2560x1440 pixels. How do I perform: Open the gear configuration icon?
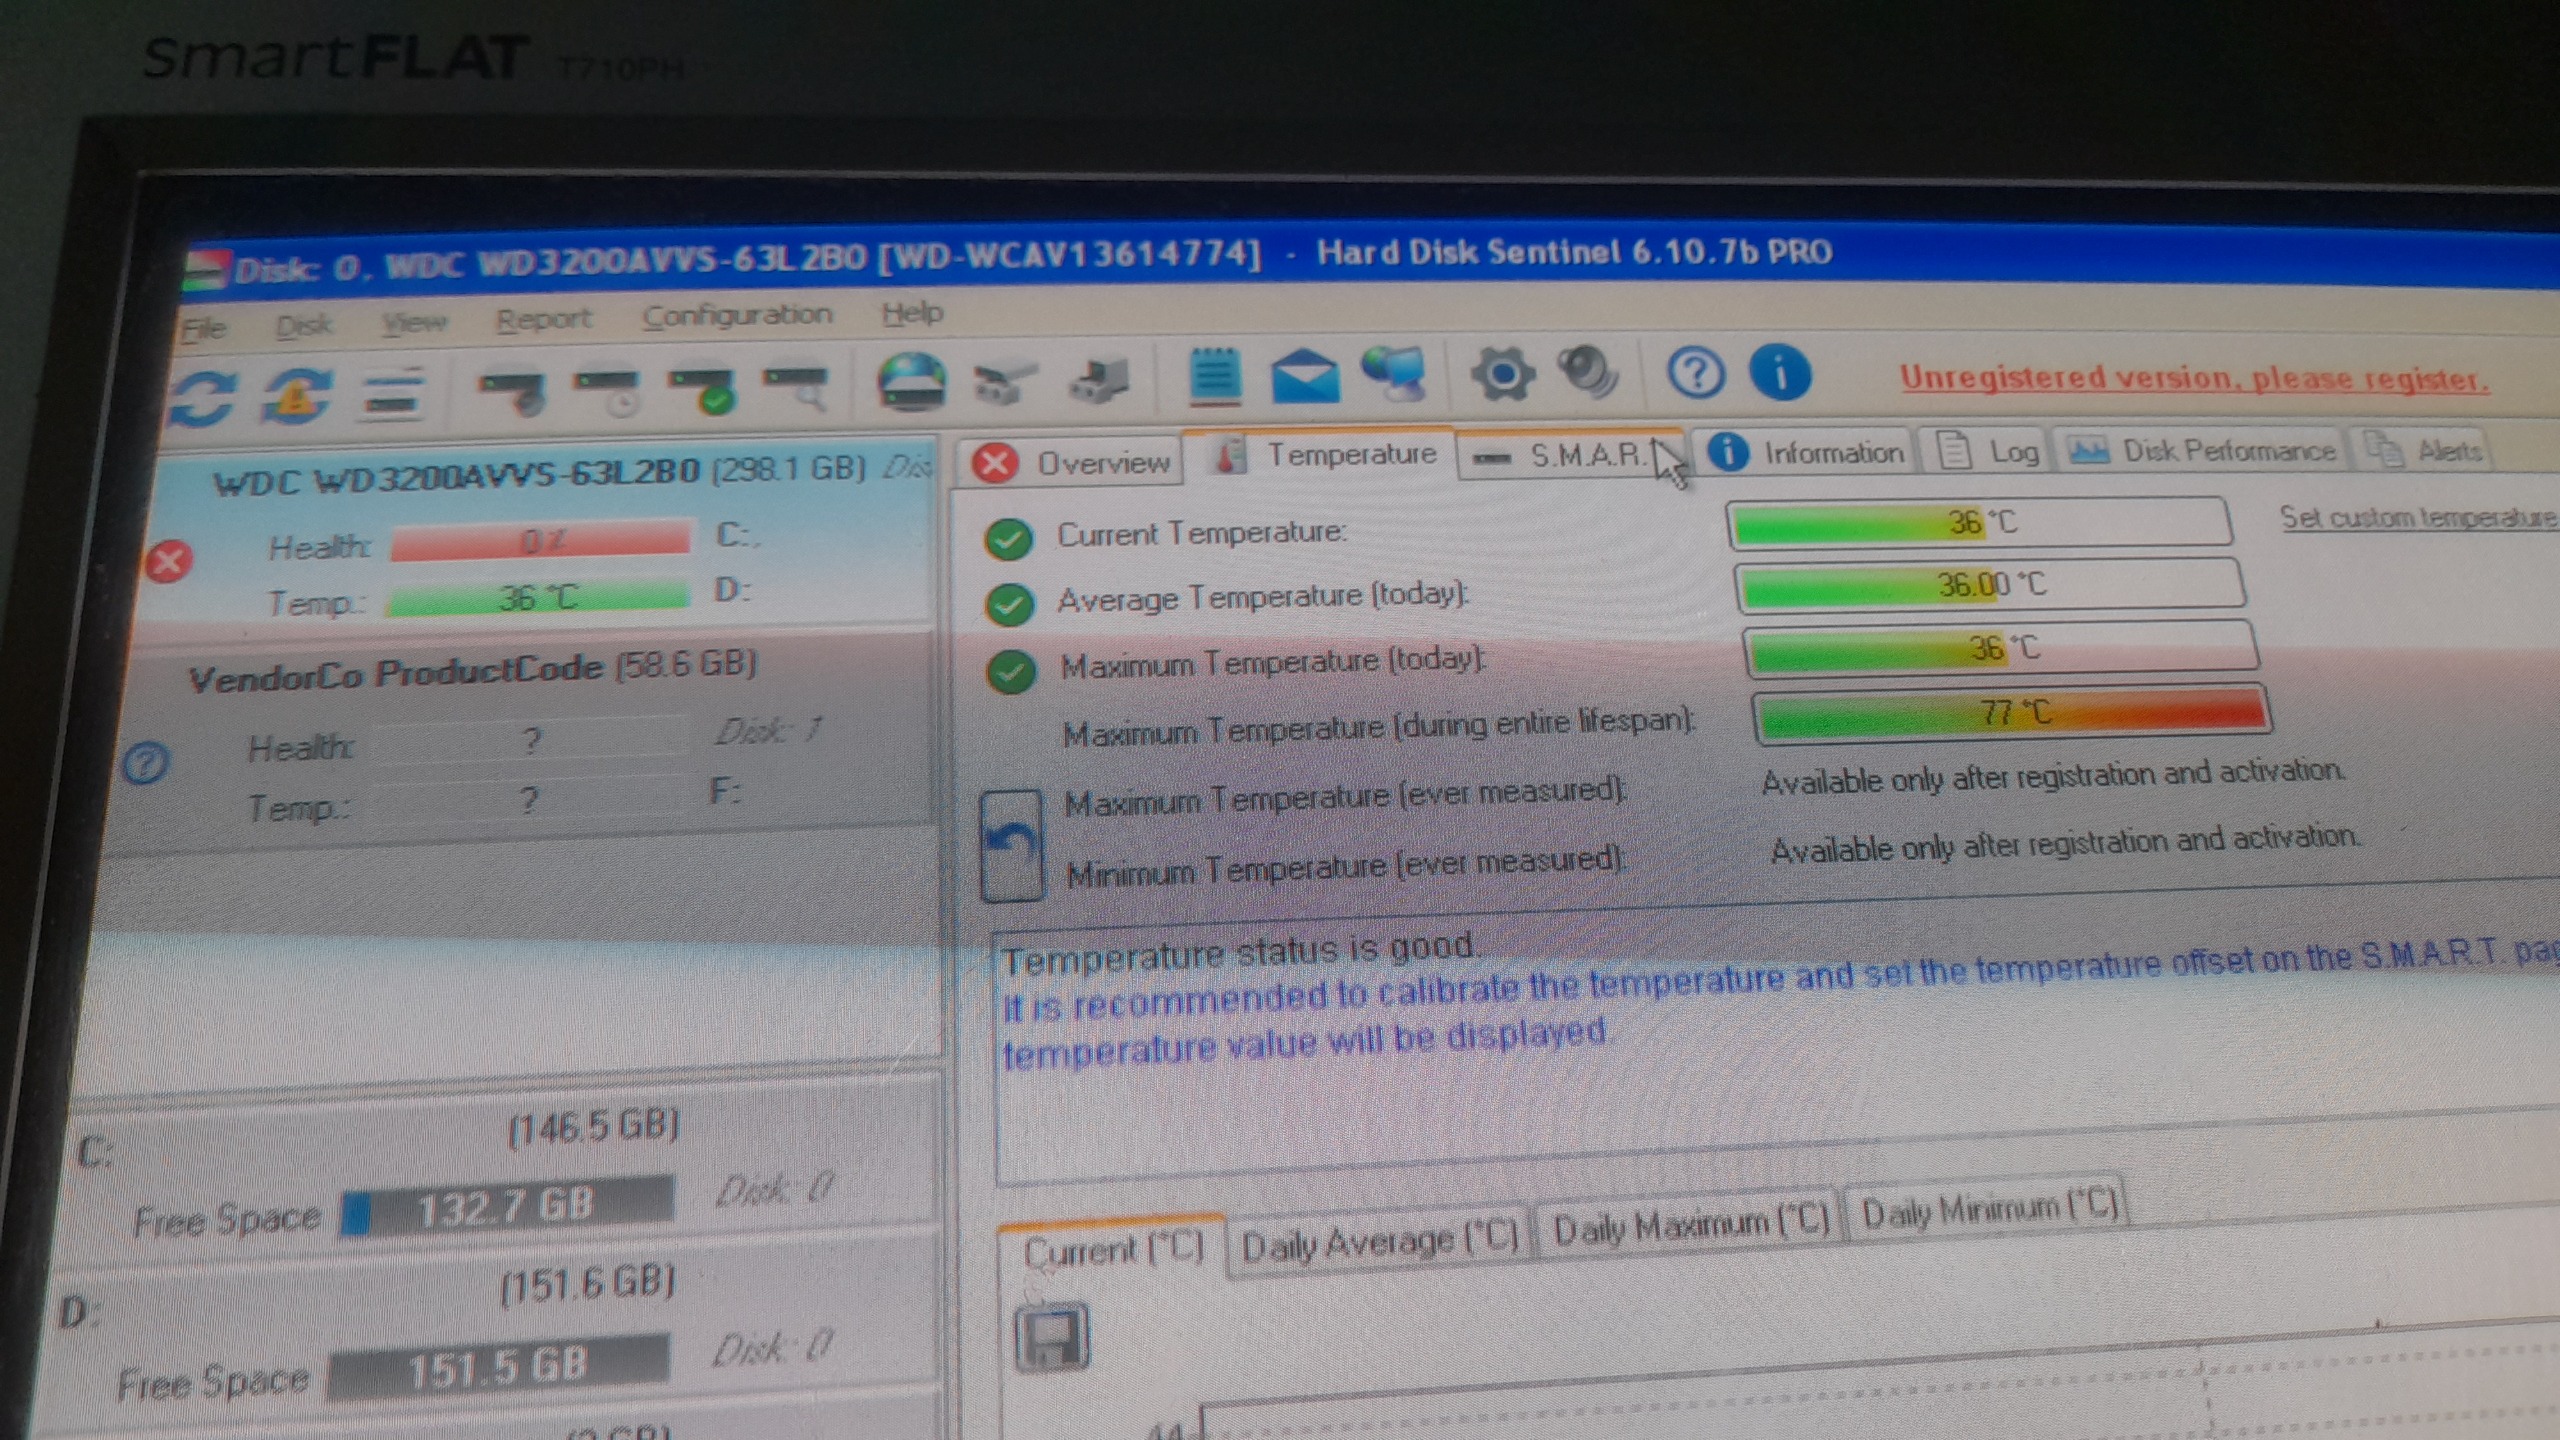[x=1502, y=375]
